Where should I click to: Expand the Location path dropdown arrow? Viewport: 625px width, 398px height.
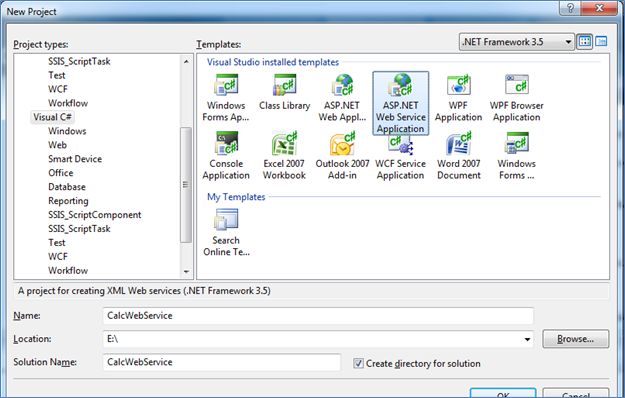click(527, 339)
